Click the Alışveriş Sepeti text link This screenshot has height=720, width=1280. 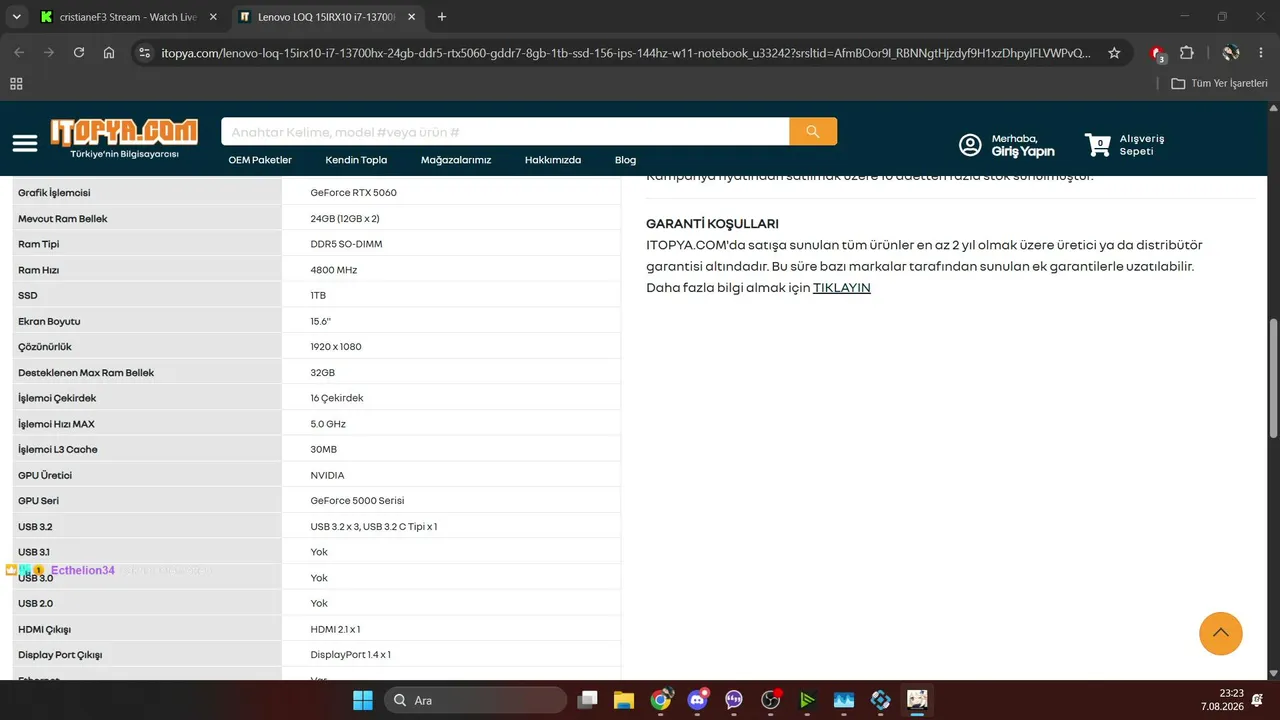pyautogui.click(x=1142, y=145)
